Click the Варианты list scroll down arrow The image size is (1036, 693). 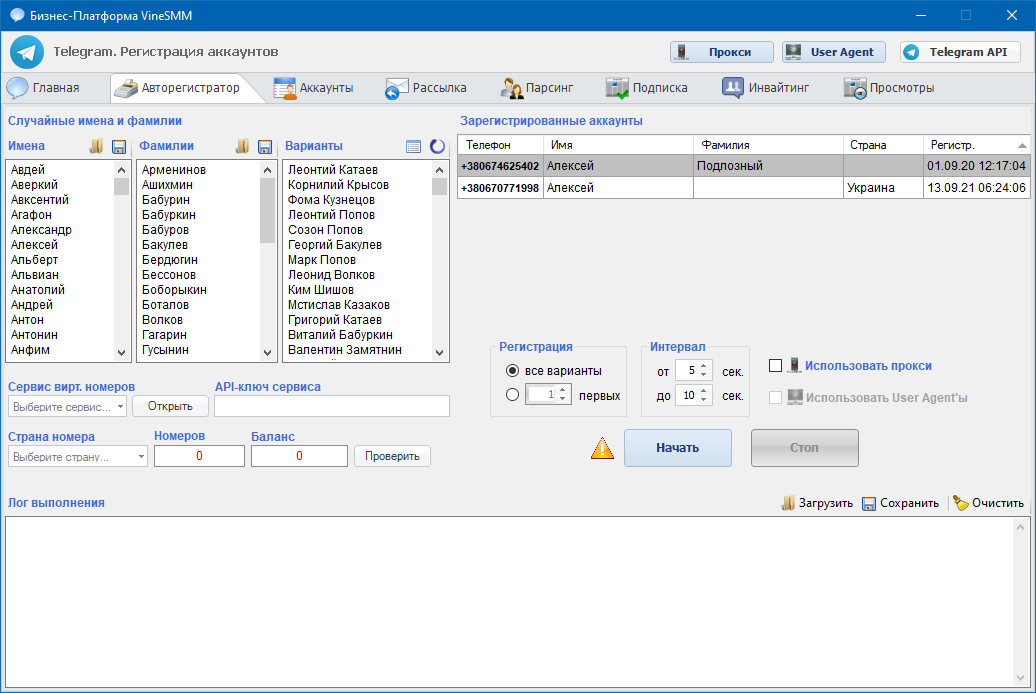[x=439, y=353]
